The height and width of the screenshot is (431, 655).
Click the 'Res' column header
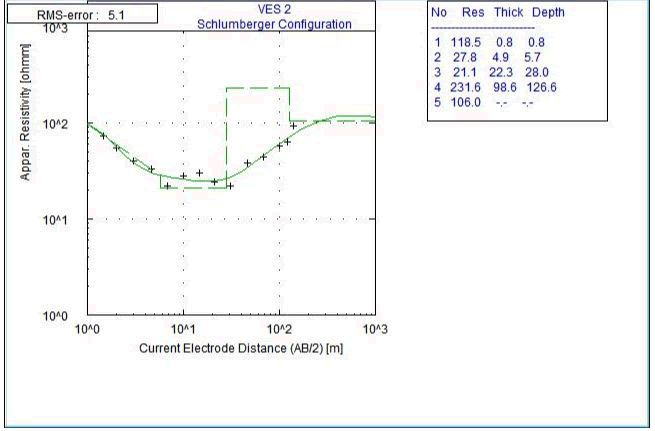coord(472,13)
